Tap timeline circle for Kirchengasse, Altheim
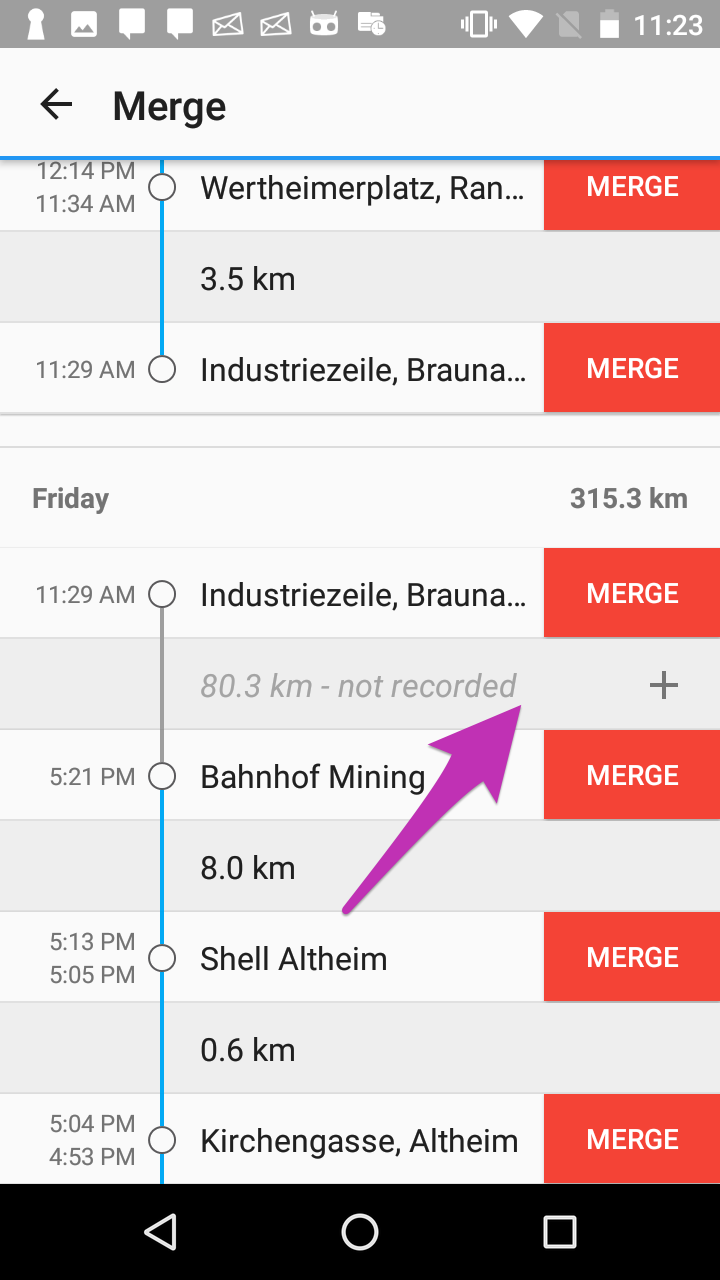 click(x=162, y=1140)
